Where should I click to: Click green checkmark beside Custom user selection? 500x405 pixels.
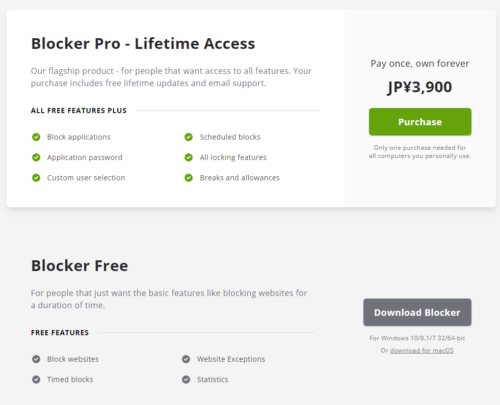click(x=36, y=178)
